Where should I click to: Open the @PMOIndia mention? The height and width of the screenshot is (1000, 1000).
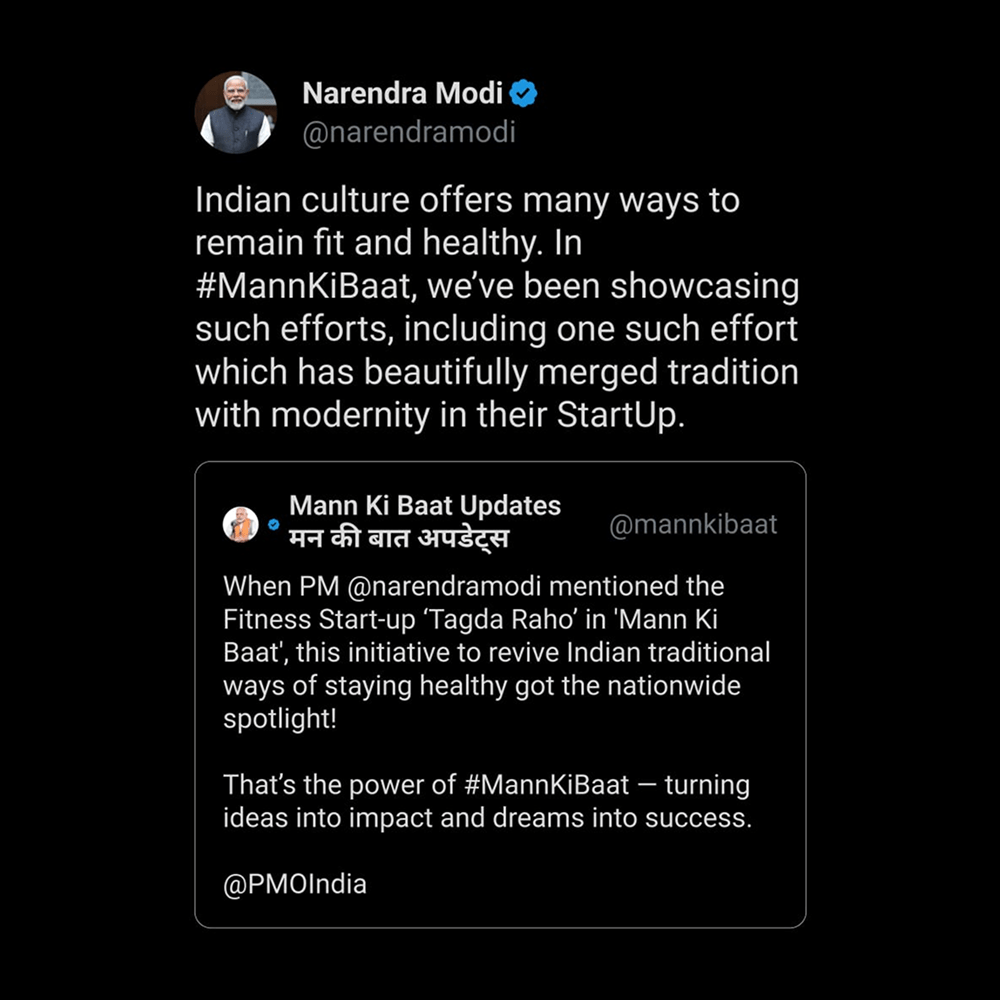(x=295, y=884)
